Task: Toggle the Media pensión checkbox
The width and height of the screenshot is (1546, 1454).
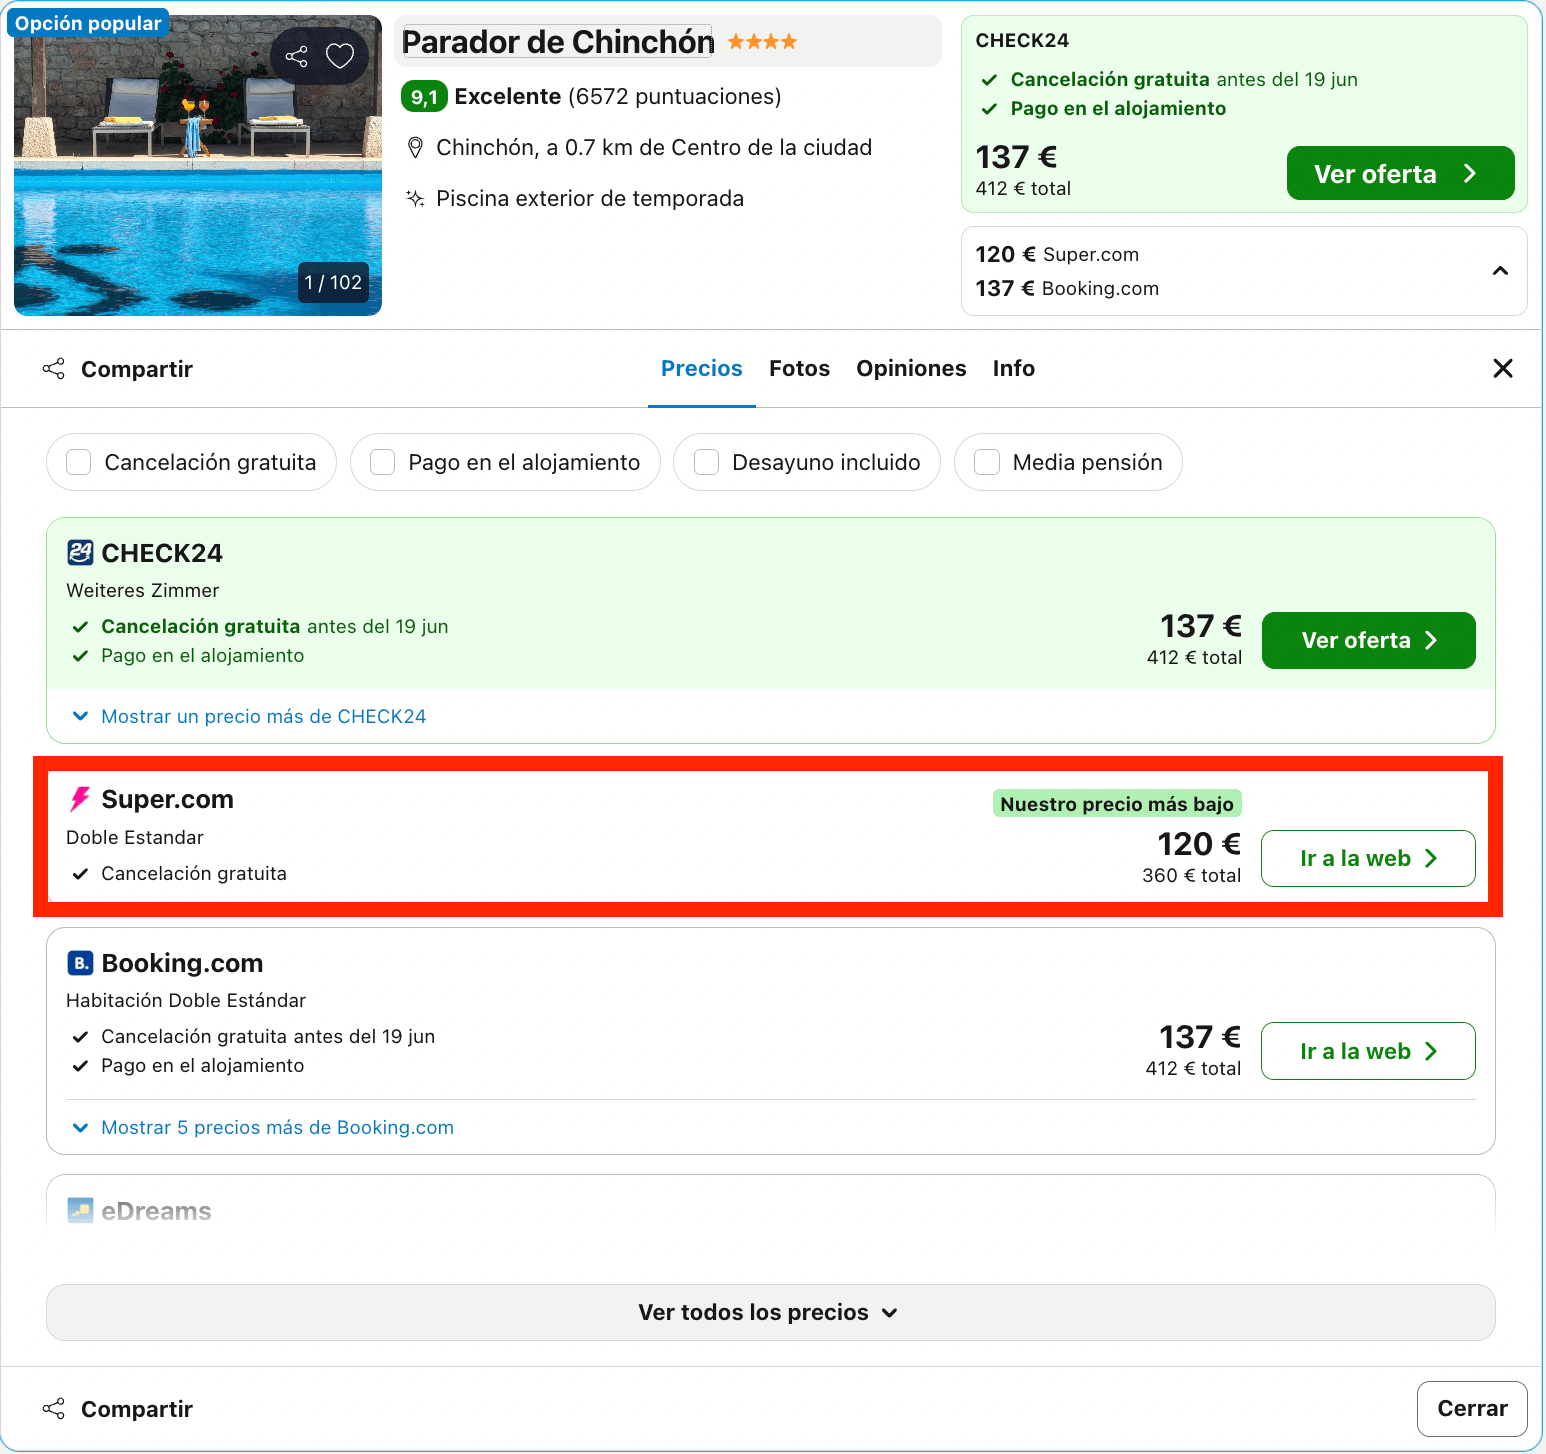Action: (987, 462)
